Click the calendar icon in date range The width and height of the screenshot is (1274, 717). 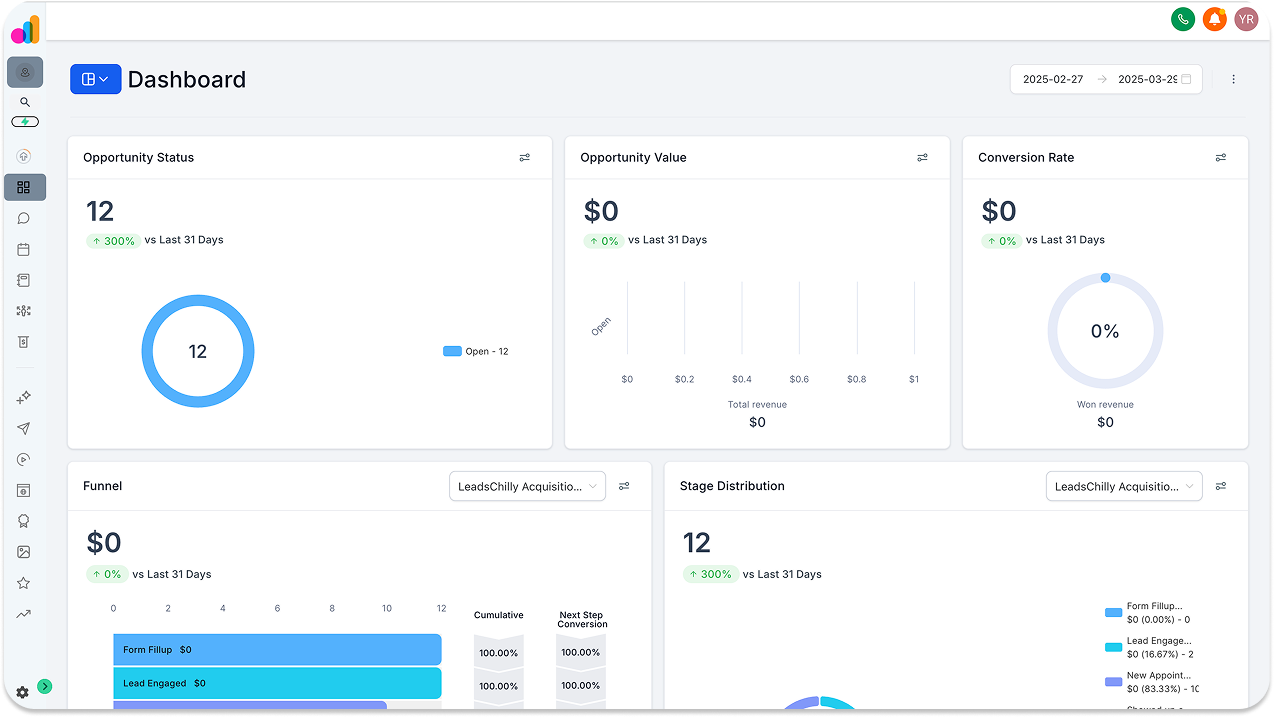tap(1186, 79)
